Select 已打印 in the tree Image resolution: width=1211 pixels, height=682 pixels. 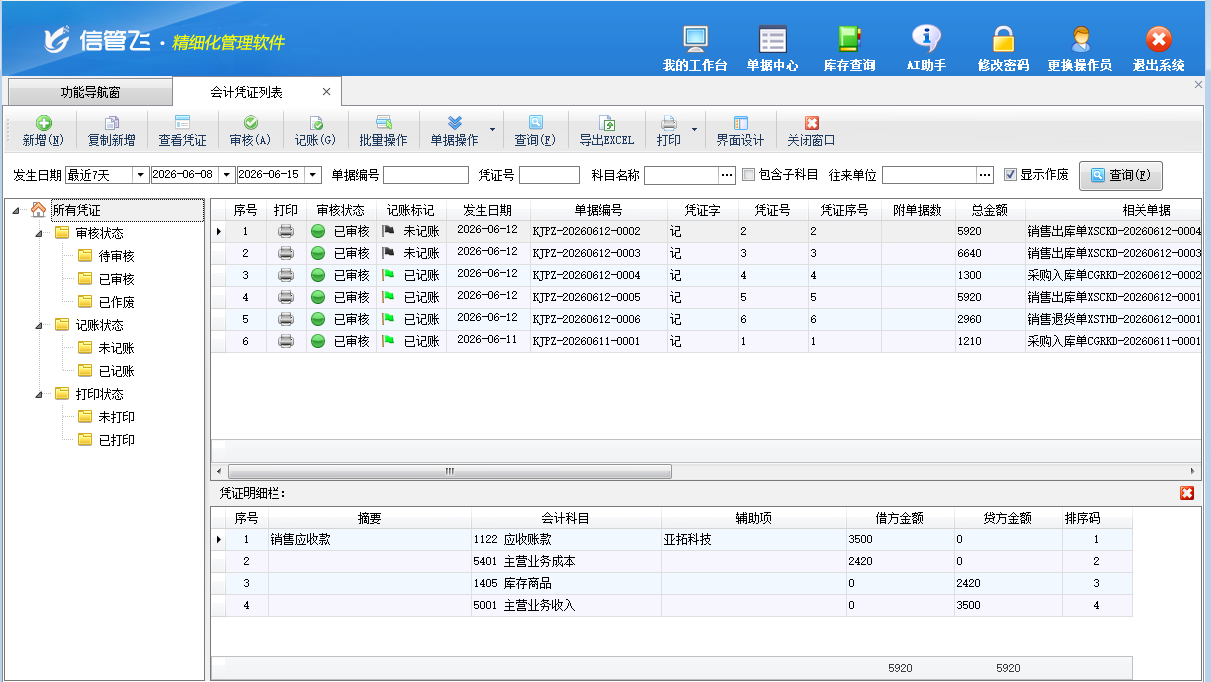coord(116,440)
